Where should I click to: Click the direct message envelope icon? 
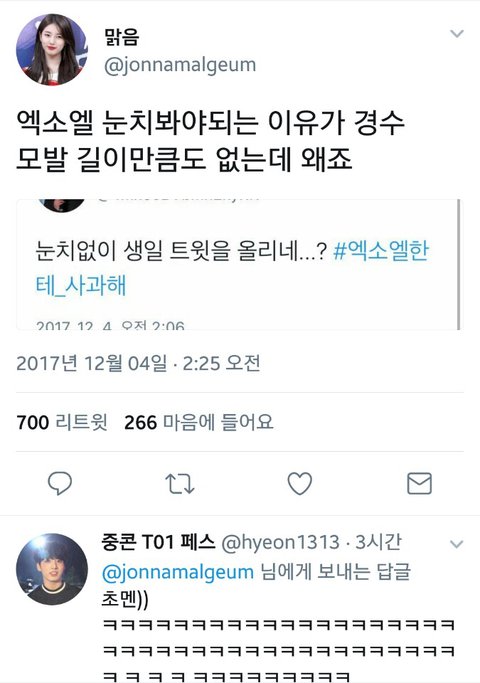(x=419, y=484)
